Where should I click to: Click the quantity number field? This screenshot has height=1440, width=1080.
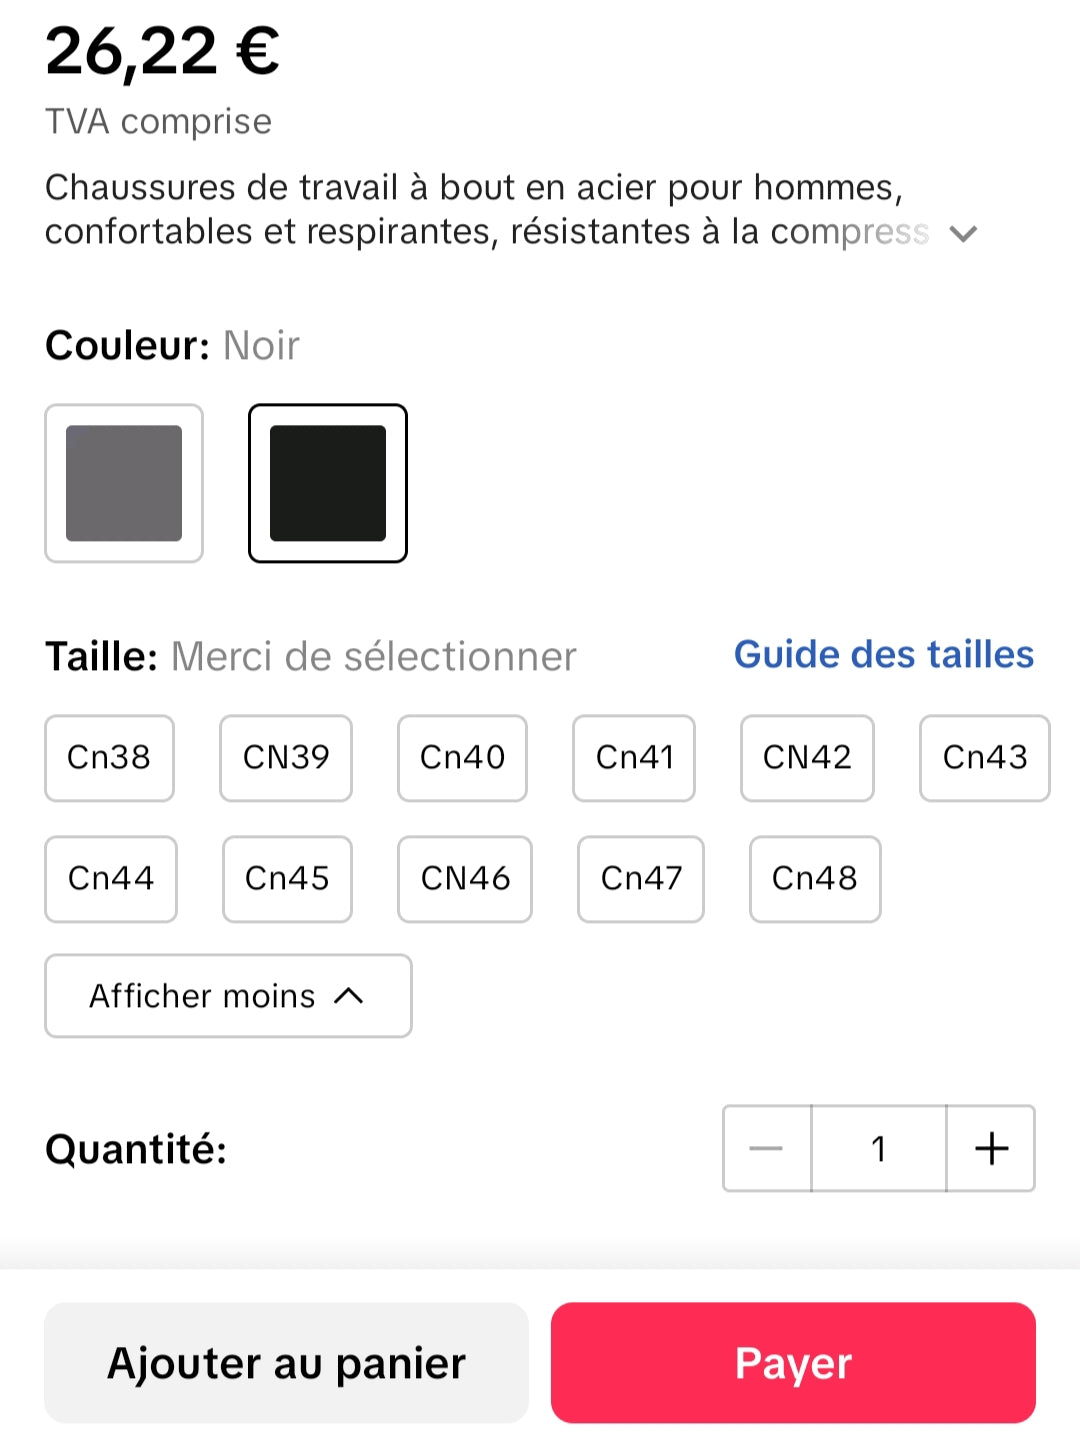[878, 1148]
